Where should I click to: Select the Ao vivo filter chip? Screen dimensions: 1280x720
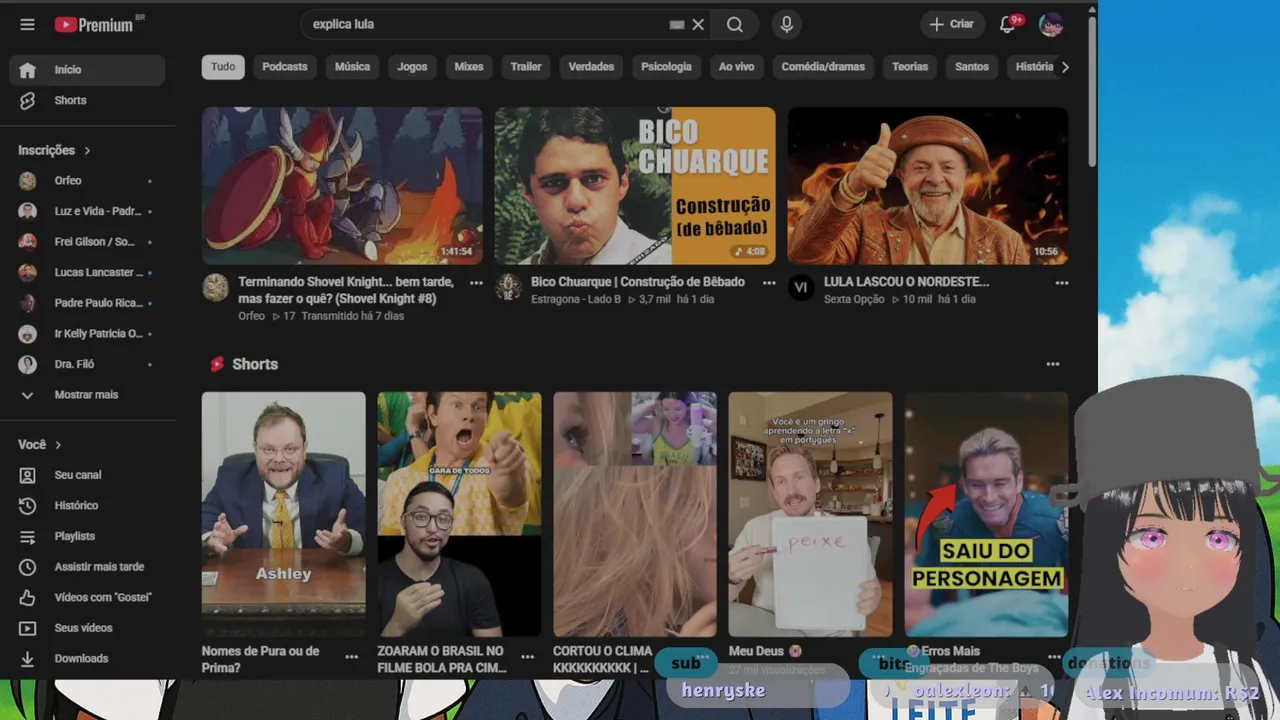point(737,67)
